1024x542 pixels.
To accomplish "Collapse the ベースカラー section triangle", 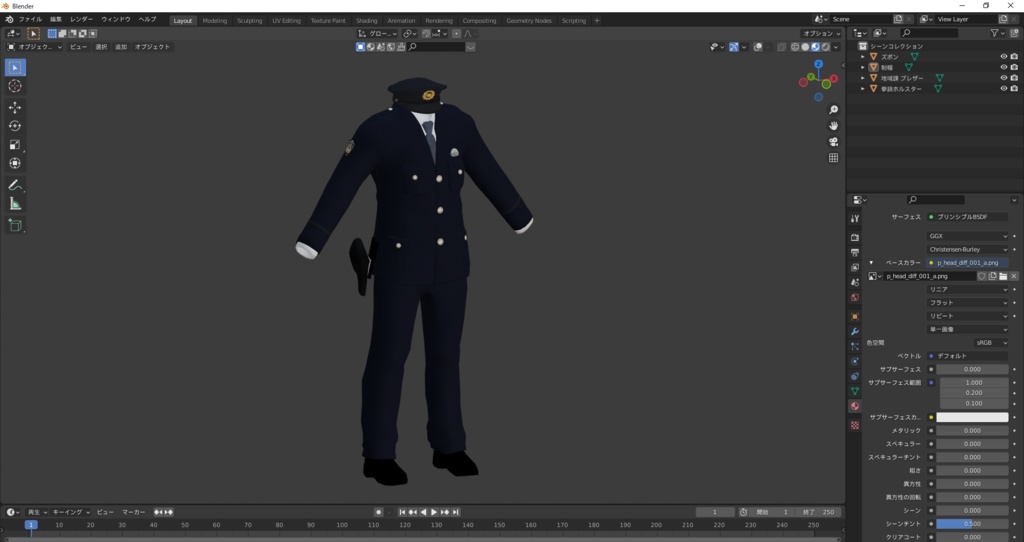I will [871, 263].
